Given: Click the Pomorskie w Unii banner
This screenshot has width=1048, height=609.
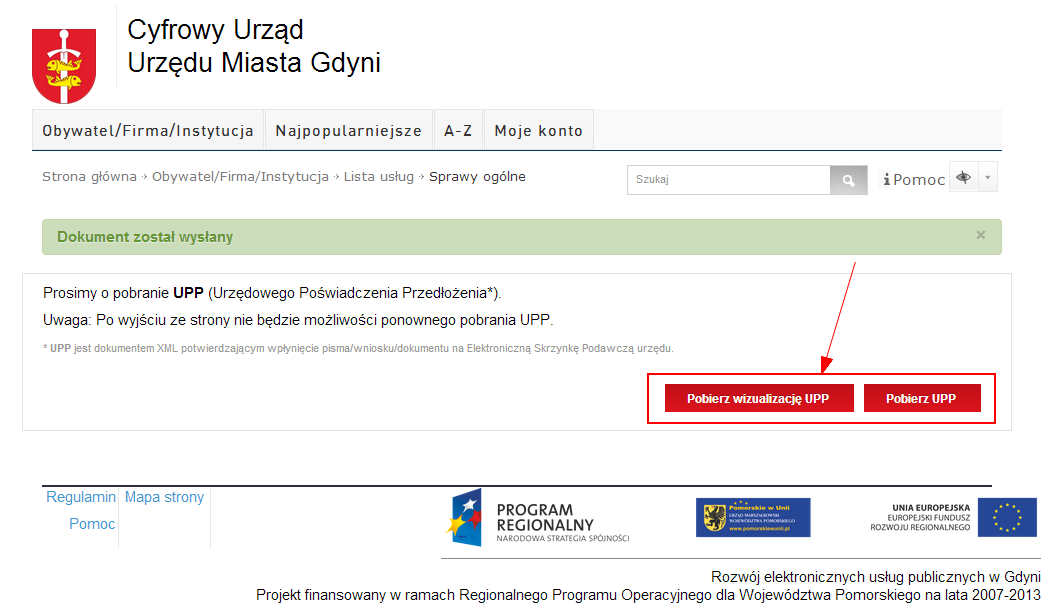Looking at the screenshot, I should coord(753,517).
